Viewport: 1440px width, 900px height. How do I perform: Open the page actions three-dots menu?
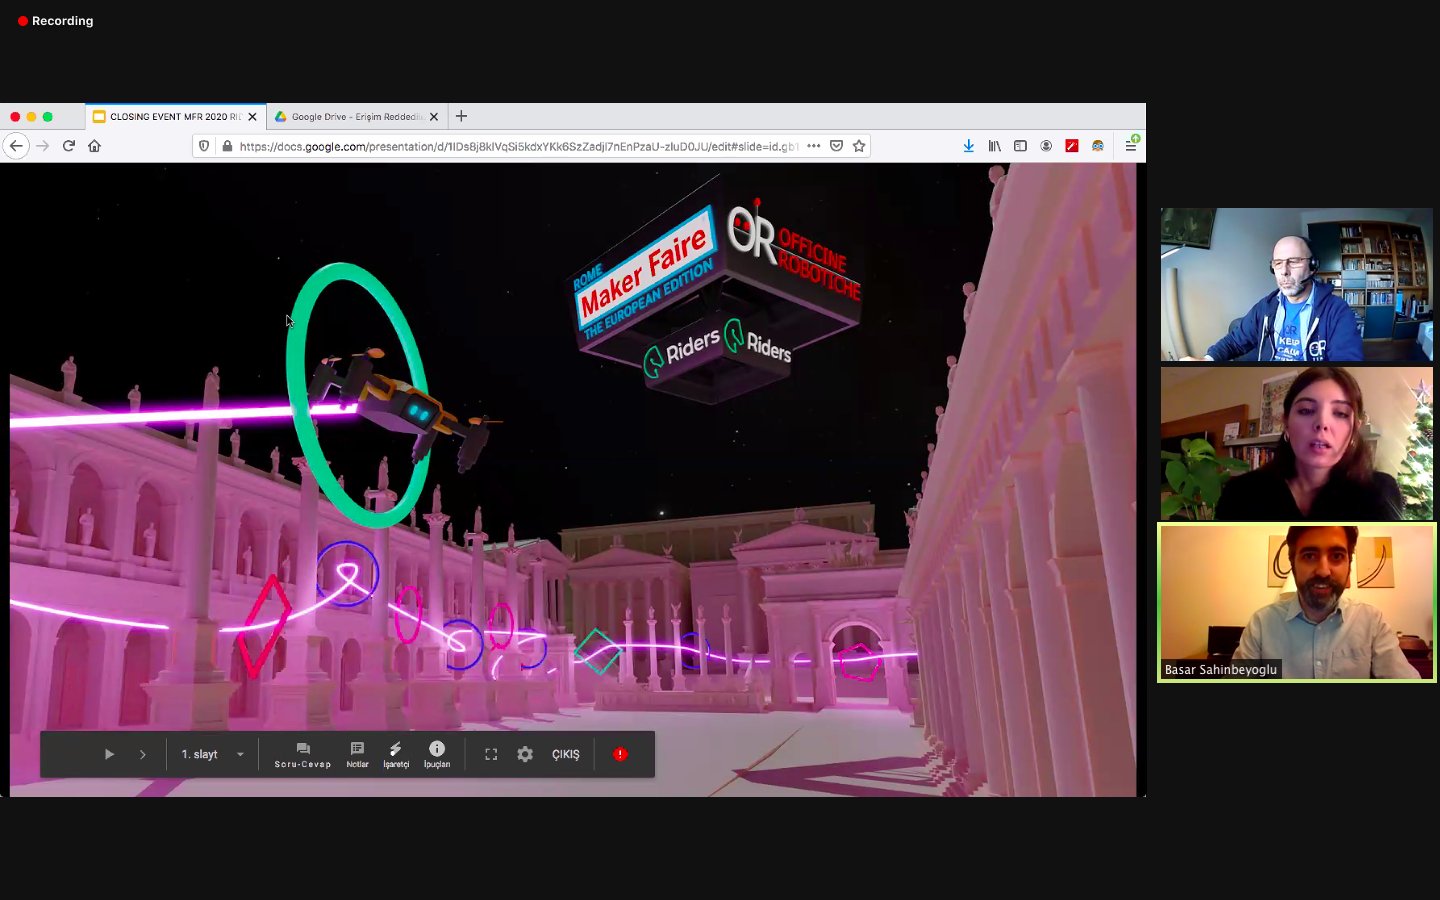(x=814, y=146)
